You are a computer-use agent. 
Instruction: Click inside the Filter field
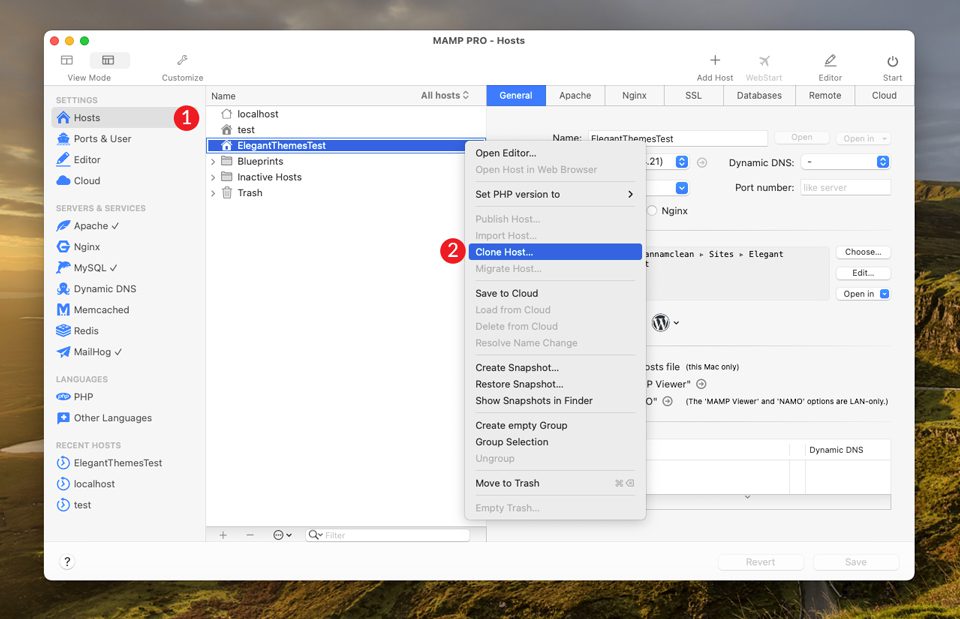[x=390, y=534]
